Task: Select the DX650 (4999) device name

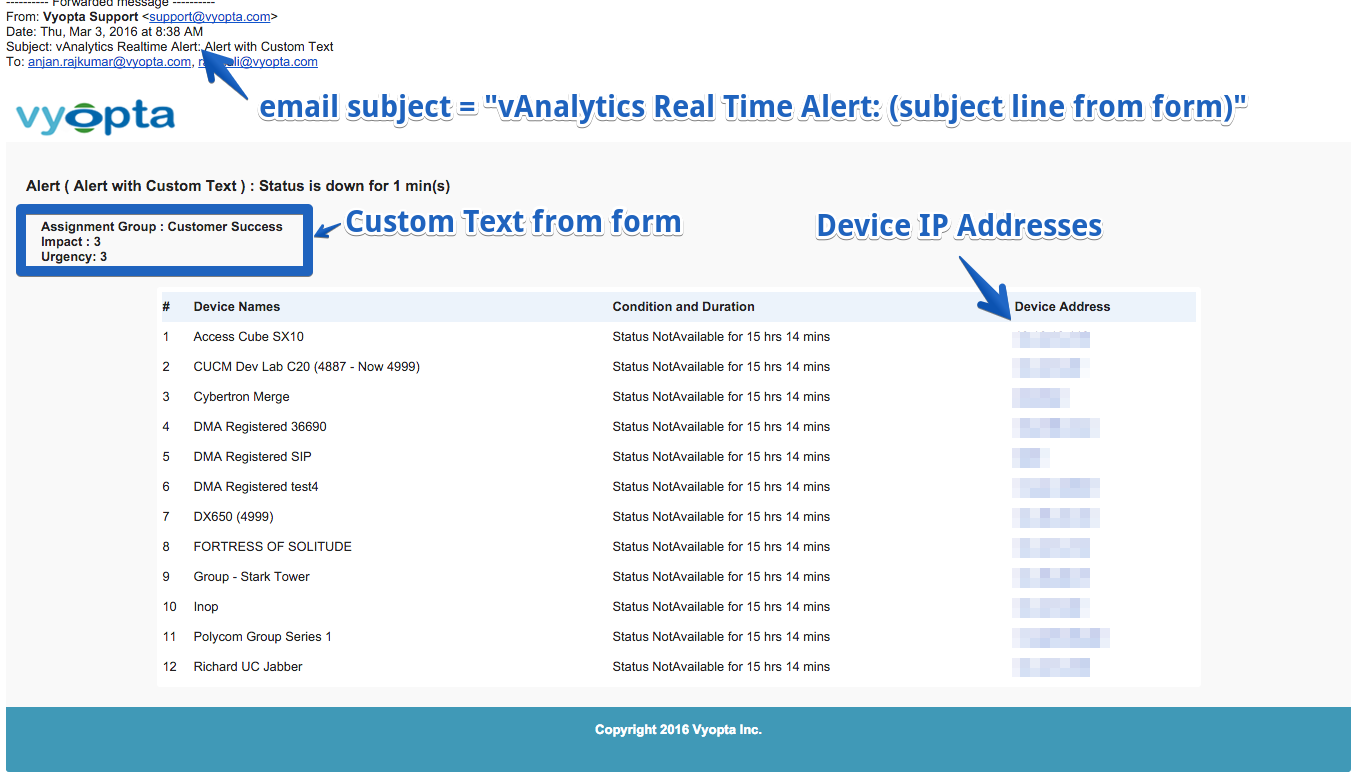Action: (234, 517)
